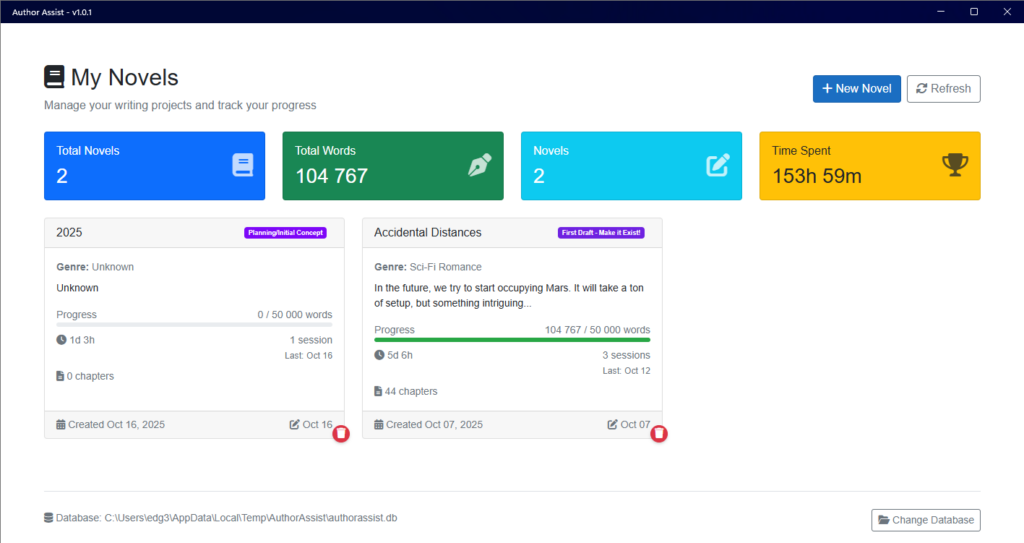Click the red delete icon on Accidental Distances
This screenshot has width=1024, height=543.
point(659,434)
